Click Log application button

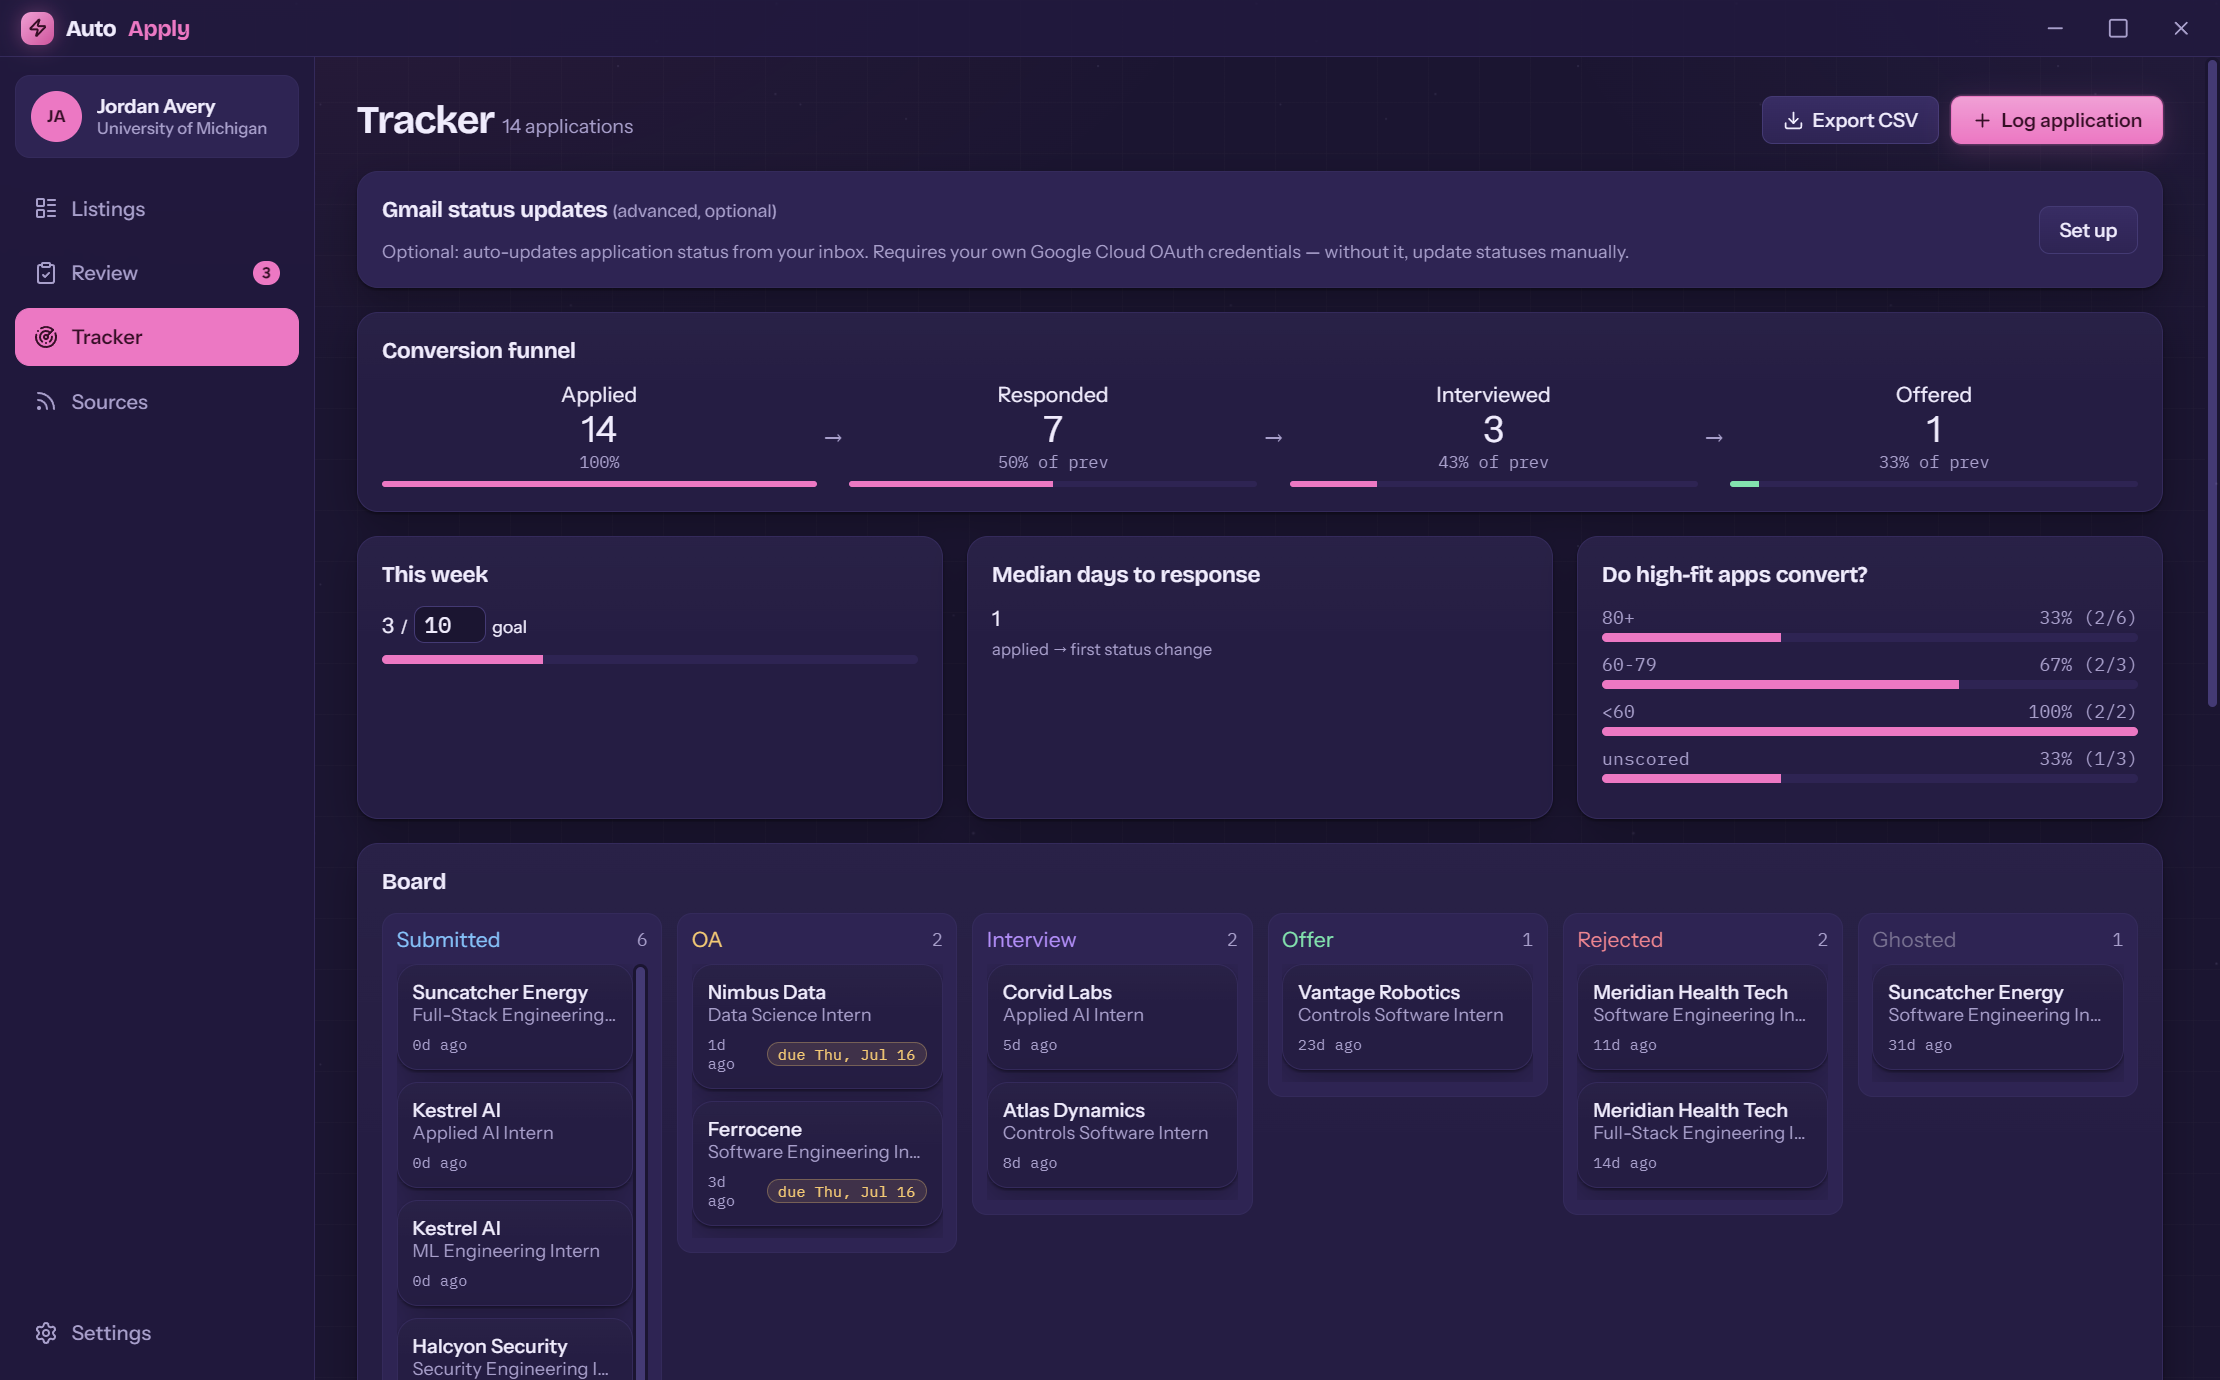point(2057,120)
